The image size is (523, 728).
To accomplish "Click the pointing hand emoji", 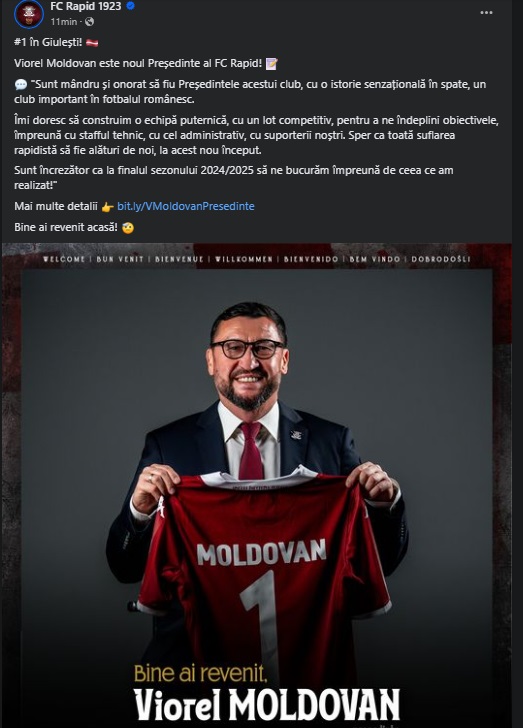I will click(x=107, y=207).
